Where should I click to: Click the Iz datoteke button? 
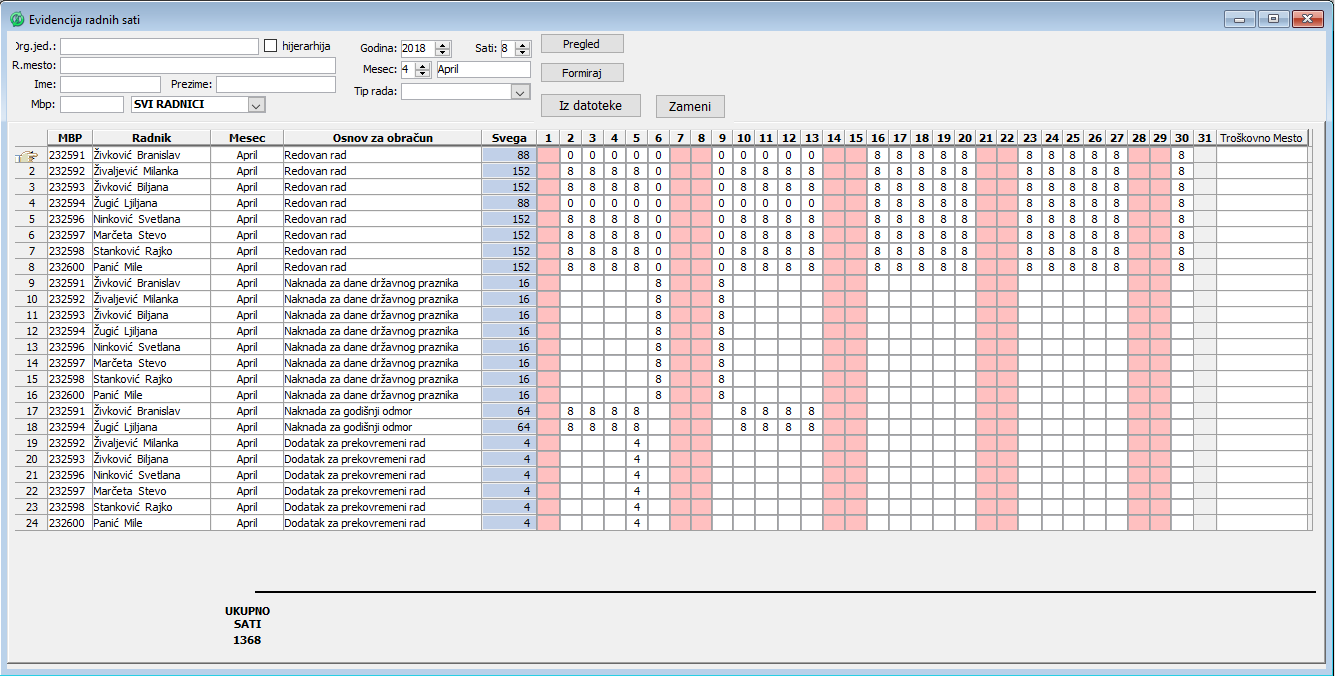tap(590, 105)
